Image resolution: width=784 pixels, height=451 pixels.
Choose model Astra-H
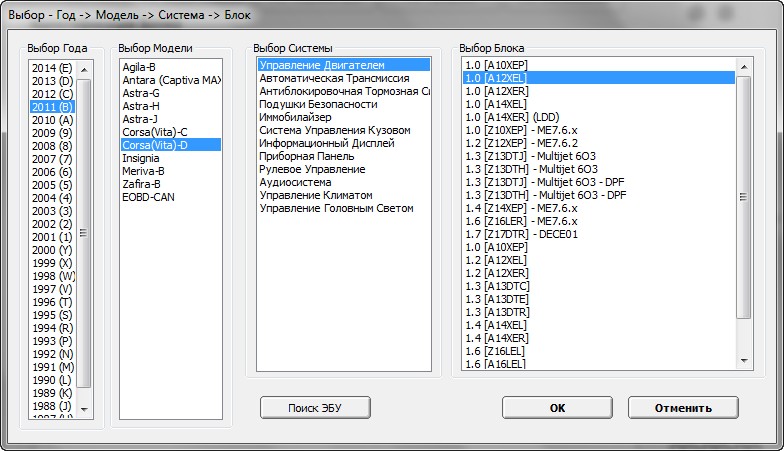[170, 106]
